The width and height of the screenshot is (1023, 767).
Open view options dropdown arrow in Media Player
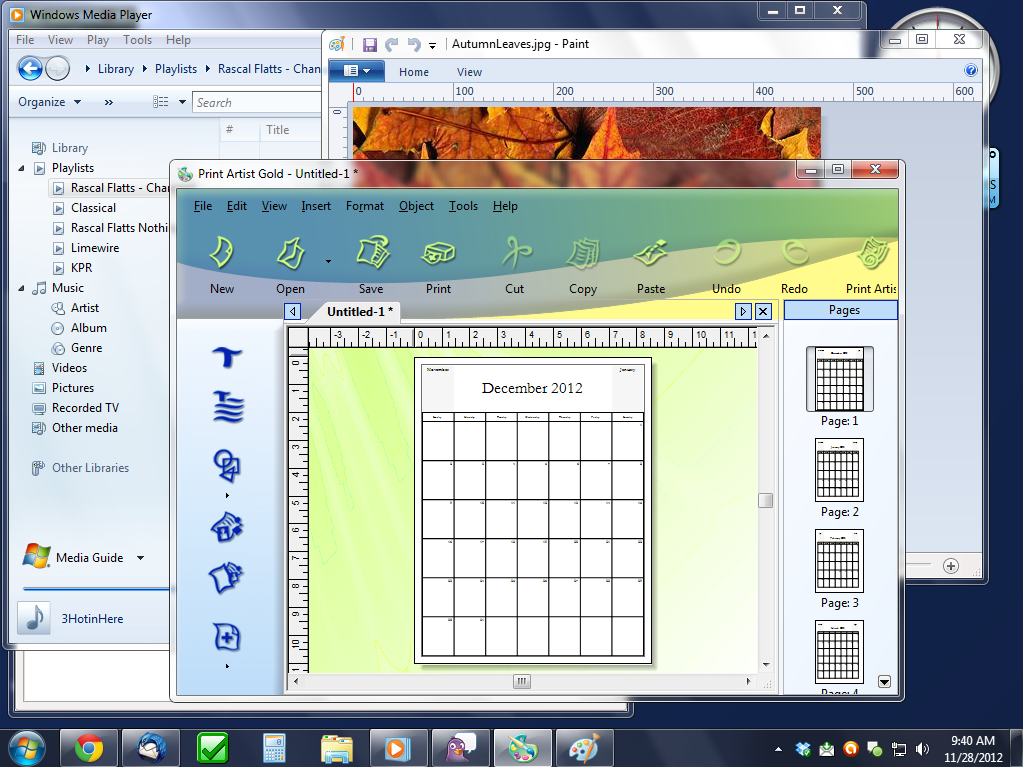pyautogui.click(x=182, y=102)
